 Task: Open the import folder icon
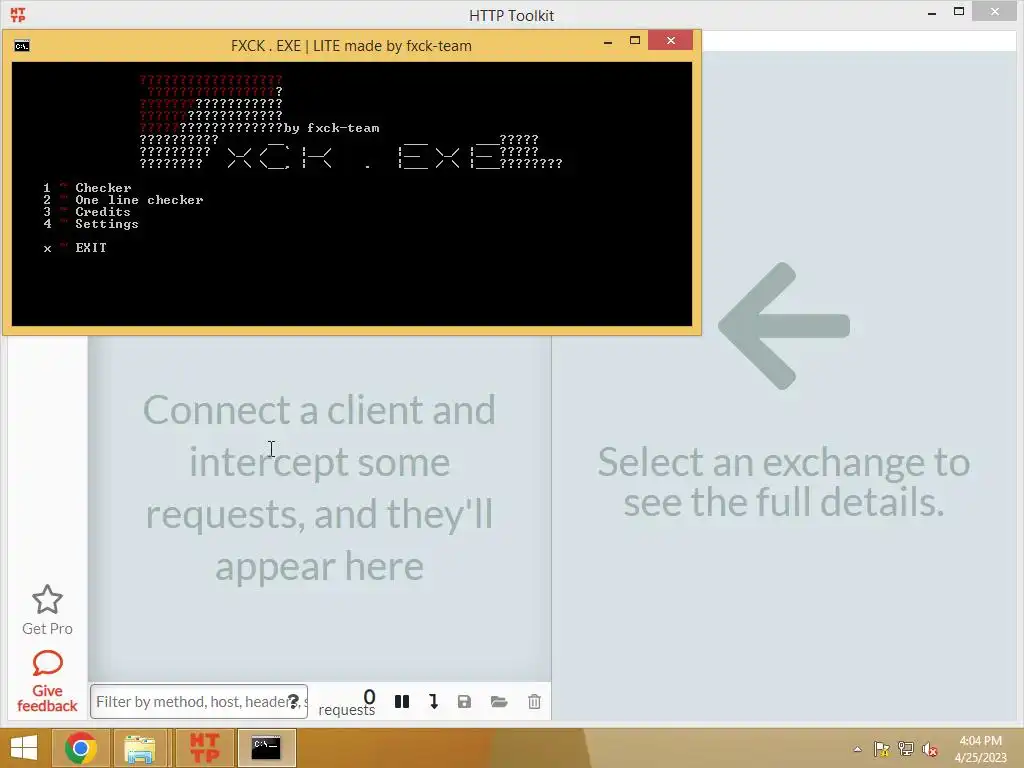pos(499,701)
